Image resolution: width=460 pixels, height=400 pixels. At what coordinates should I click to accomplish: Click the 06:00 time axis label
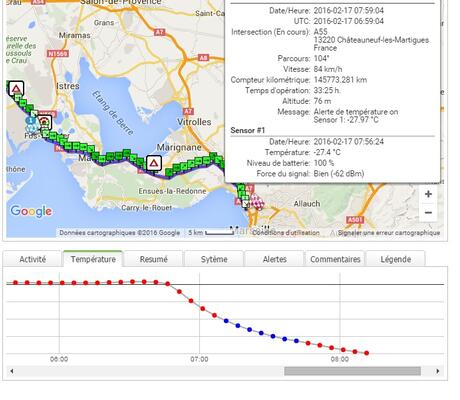click(59, 359)
